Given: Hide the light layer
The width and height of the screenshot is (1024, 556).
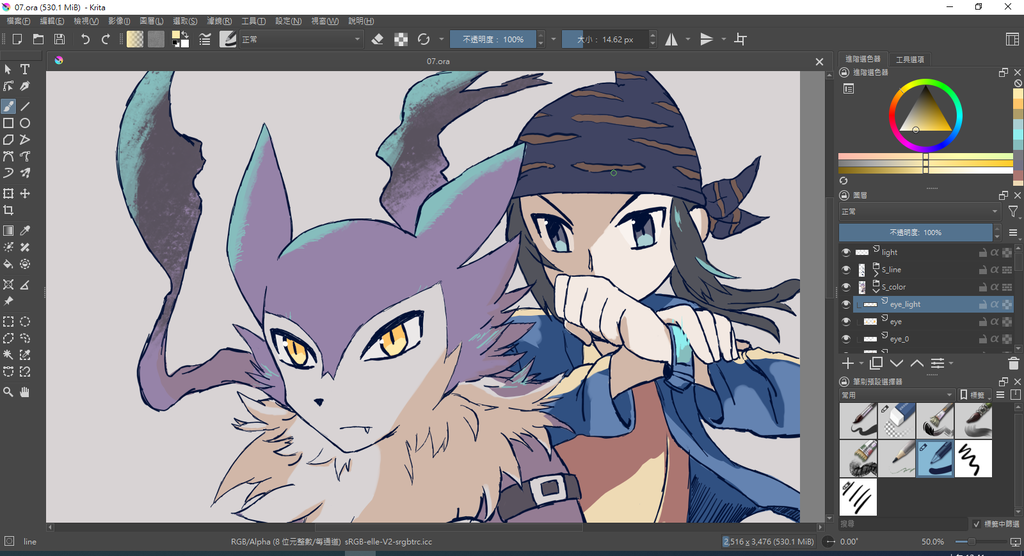Looking at the screenshot, I should tap(846, 252).
